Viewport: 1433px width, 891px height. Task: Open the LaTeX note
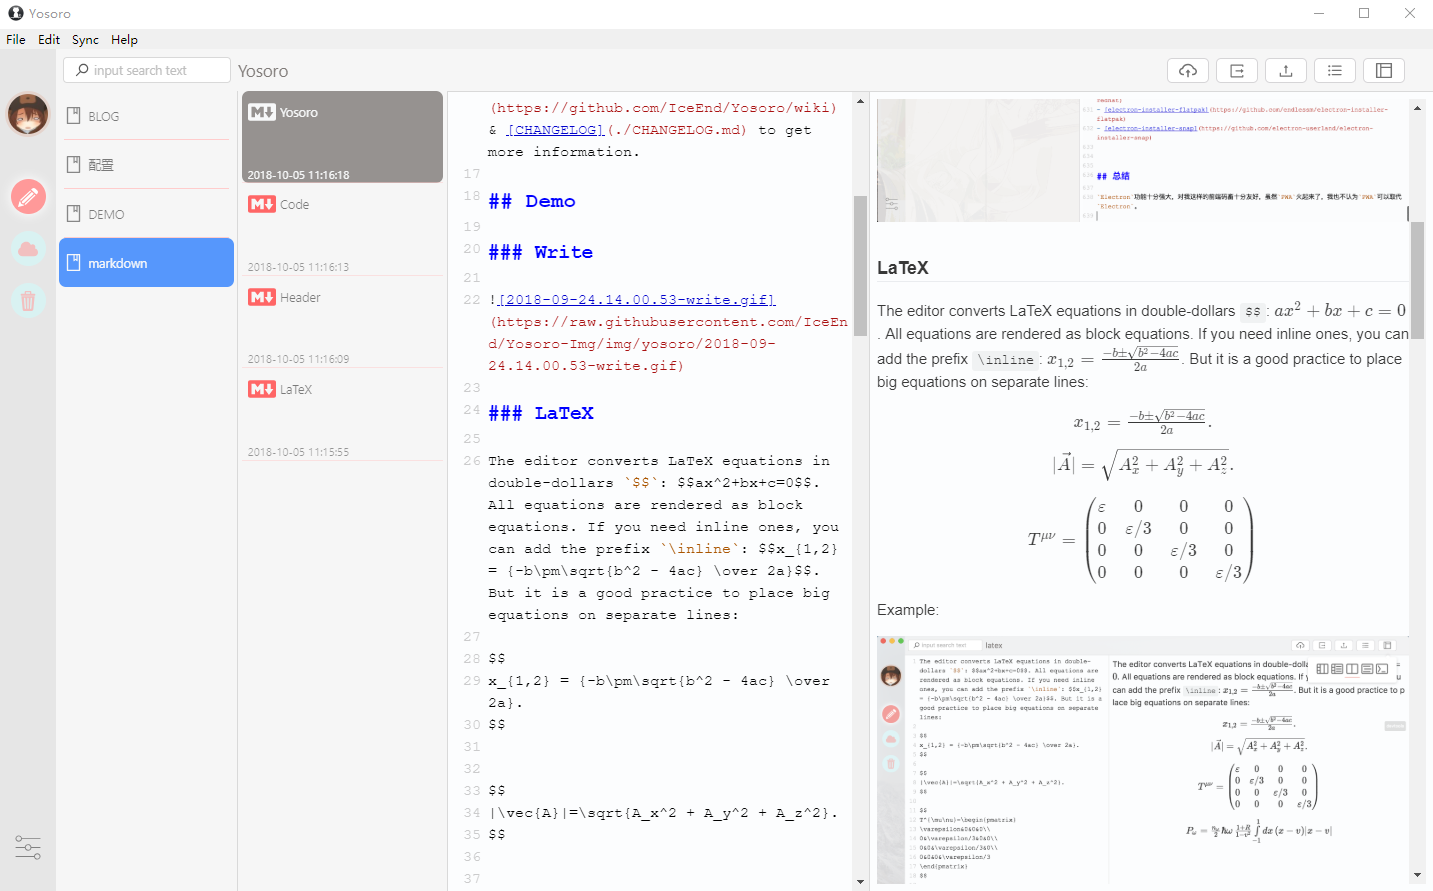point(343,415)
